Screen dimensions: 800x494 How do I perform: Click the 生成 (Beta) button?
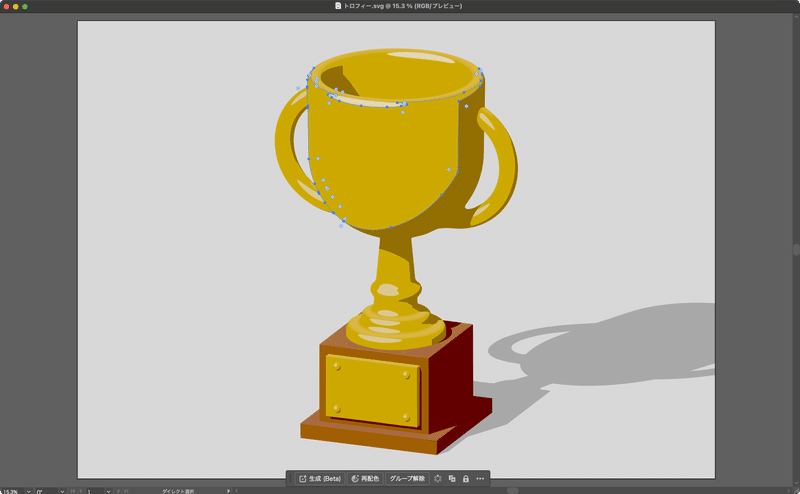320,479
